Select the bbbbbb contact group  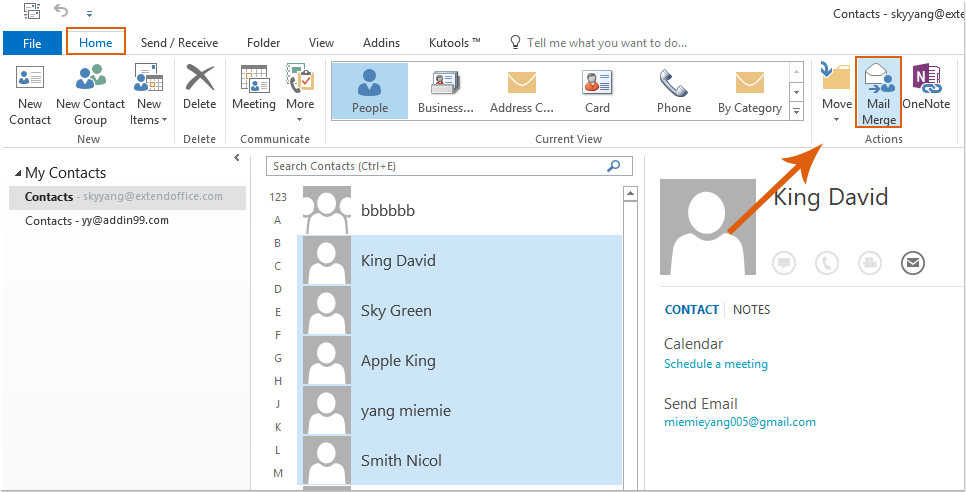point(459,211)
